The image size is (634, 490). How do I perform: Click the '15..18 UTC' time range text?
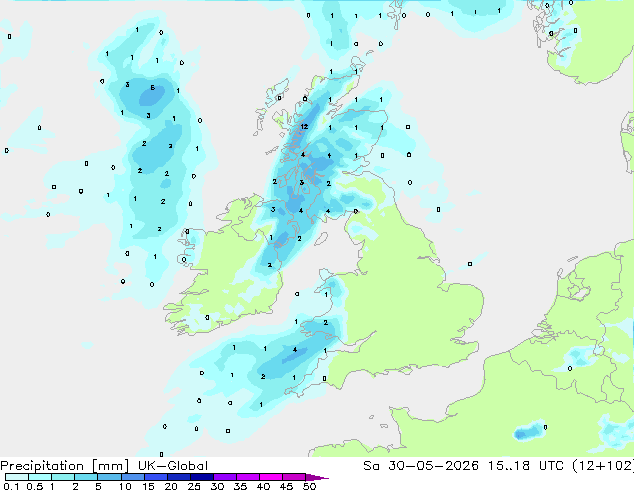pyautogui.click(x=526, y=466)
